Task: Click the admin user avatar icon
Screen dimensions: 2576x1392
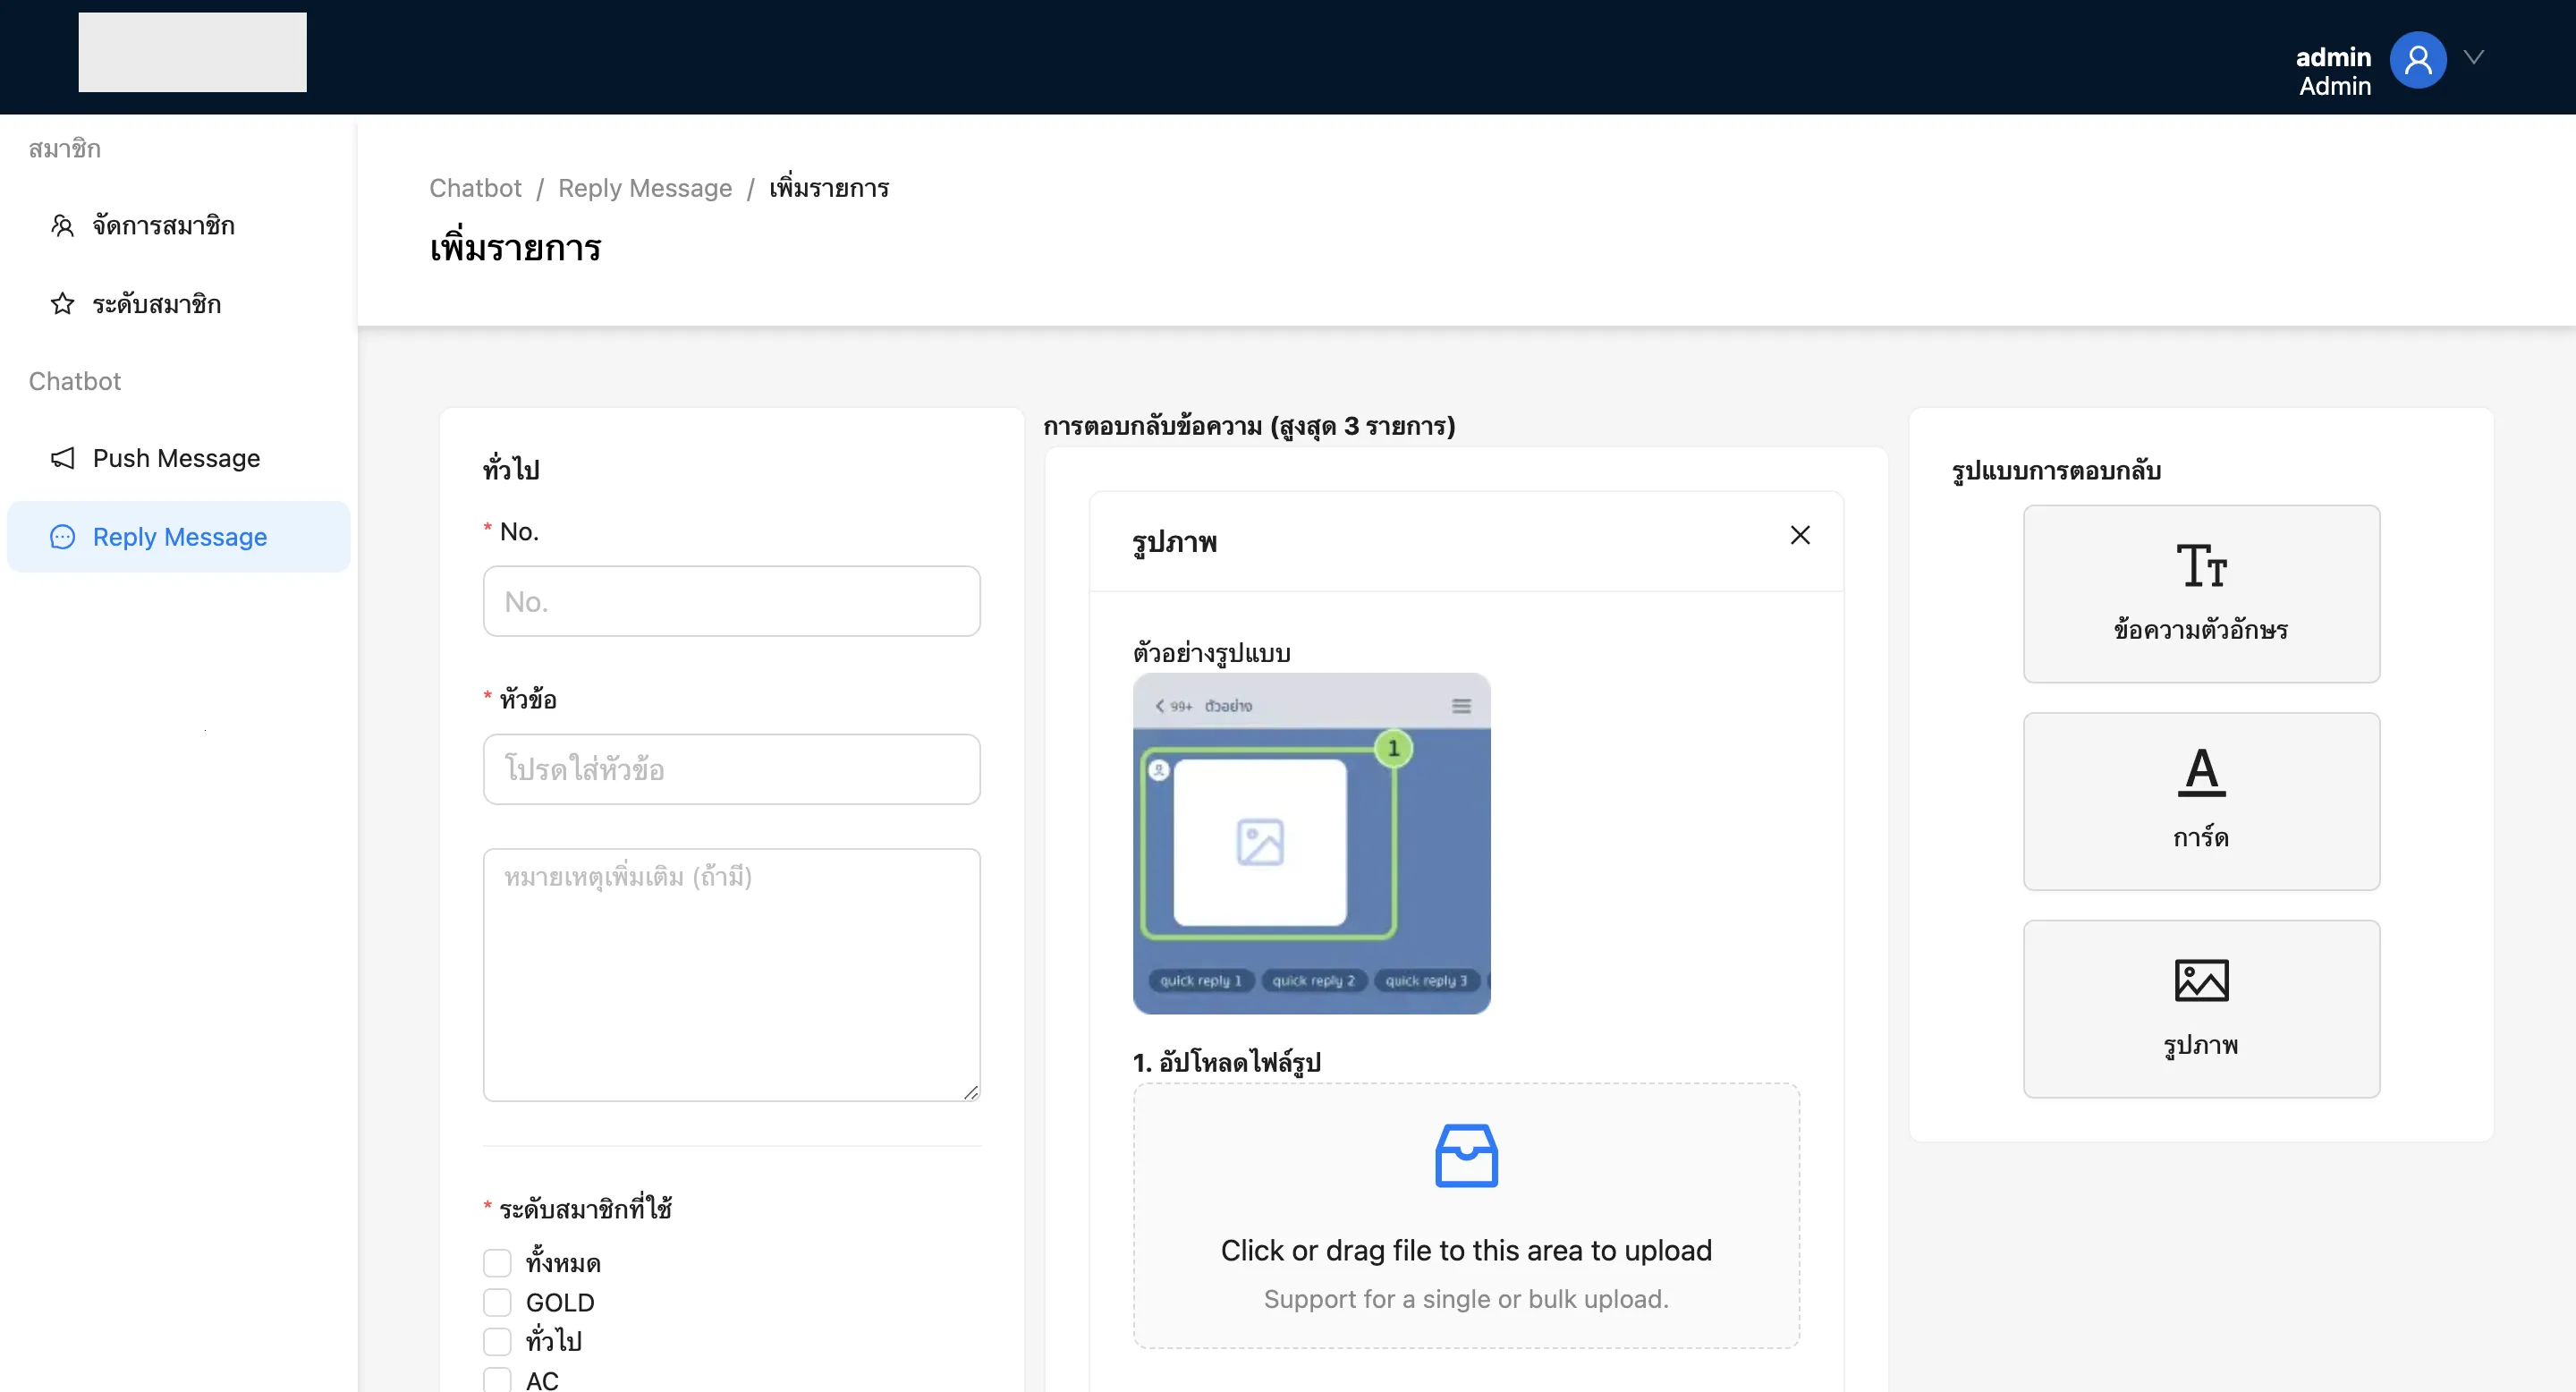Action: (x=2417, y=60)
